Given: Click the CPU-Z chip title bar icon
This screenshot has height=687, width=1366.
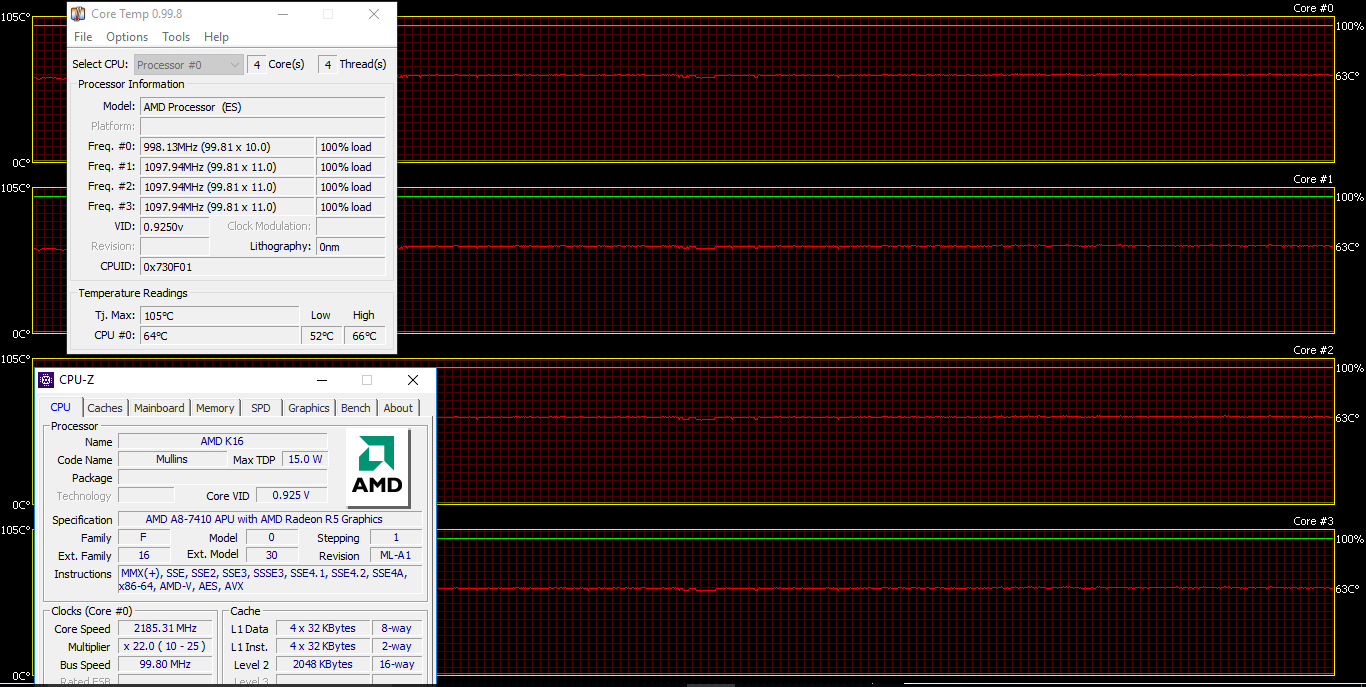Looking at the screenshot, I should point(46,380).
